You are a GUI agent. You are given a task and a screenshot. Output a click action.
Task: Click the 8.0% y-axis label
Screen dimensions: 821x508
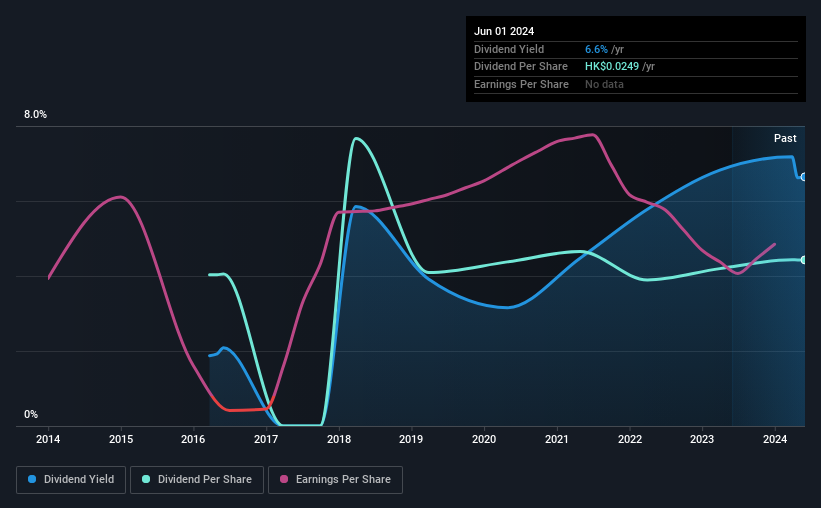(35, 114)
